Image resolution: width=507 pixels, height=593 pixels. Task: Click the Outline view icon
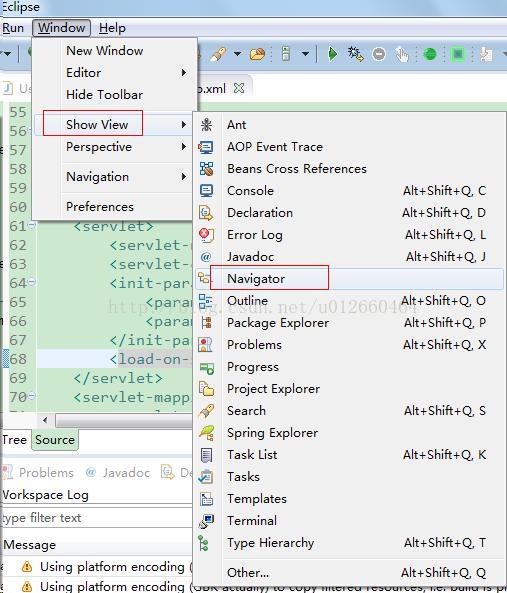[x=206, y=301]
